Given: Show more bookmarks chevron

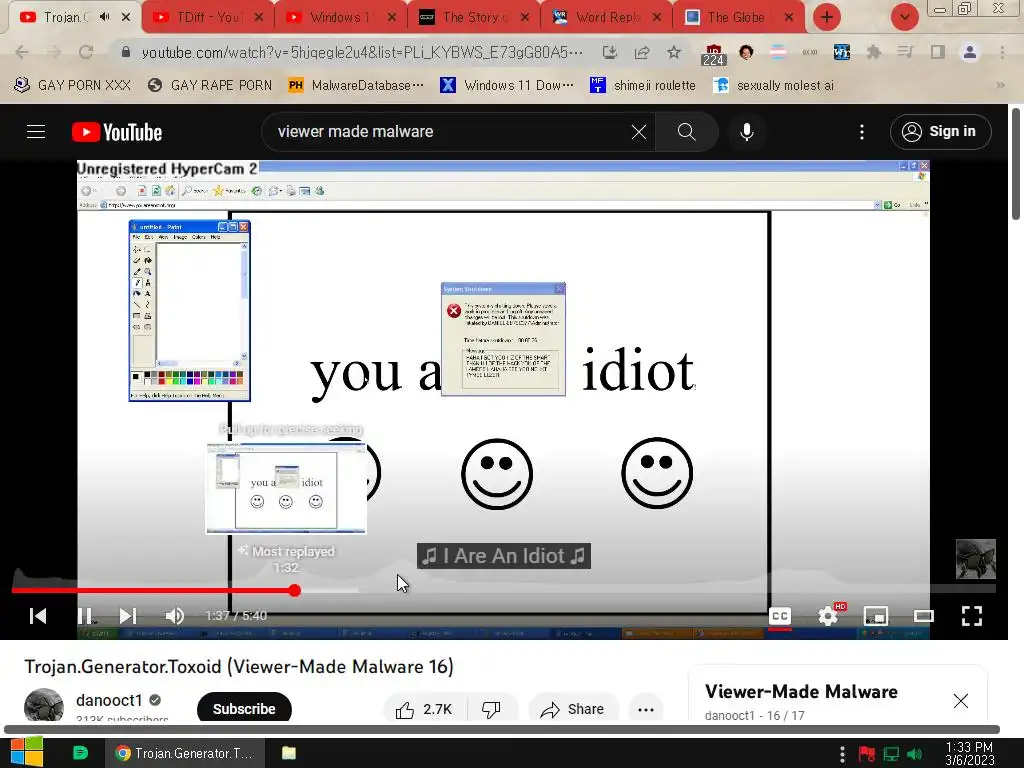Looking at the screenshot, I should point(1000,86).
